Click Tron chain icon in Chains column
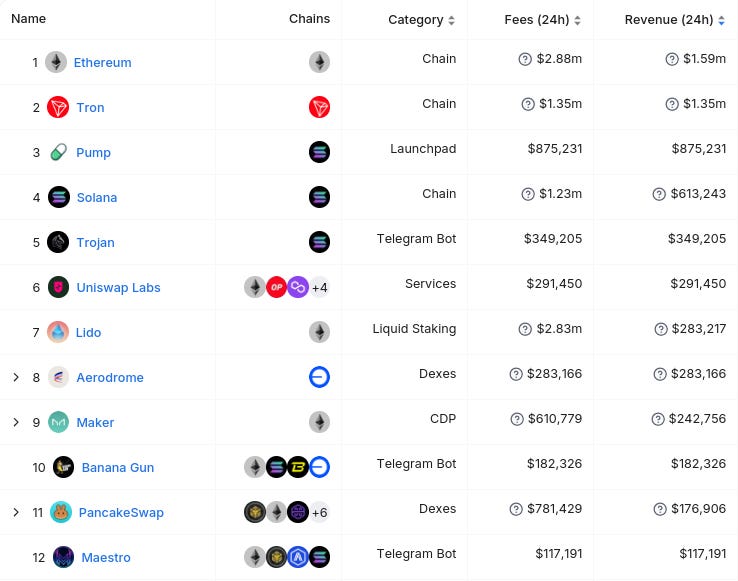The width and height of the screenshot is (738, 581). coord(319,107)
